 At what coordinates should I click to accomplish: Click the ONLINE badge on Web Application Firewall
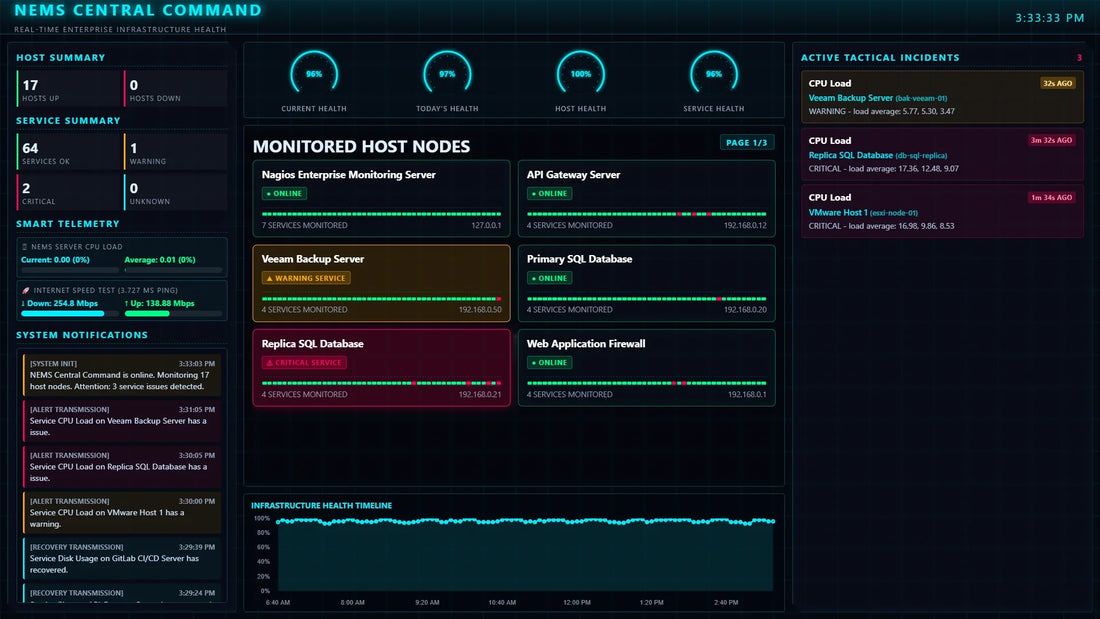coord(549,363)
